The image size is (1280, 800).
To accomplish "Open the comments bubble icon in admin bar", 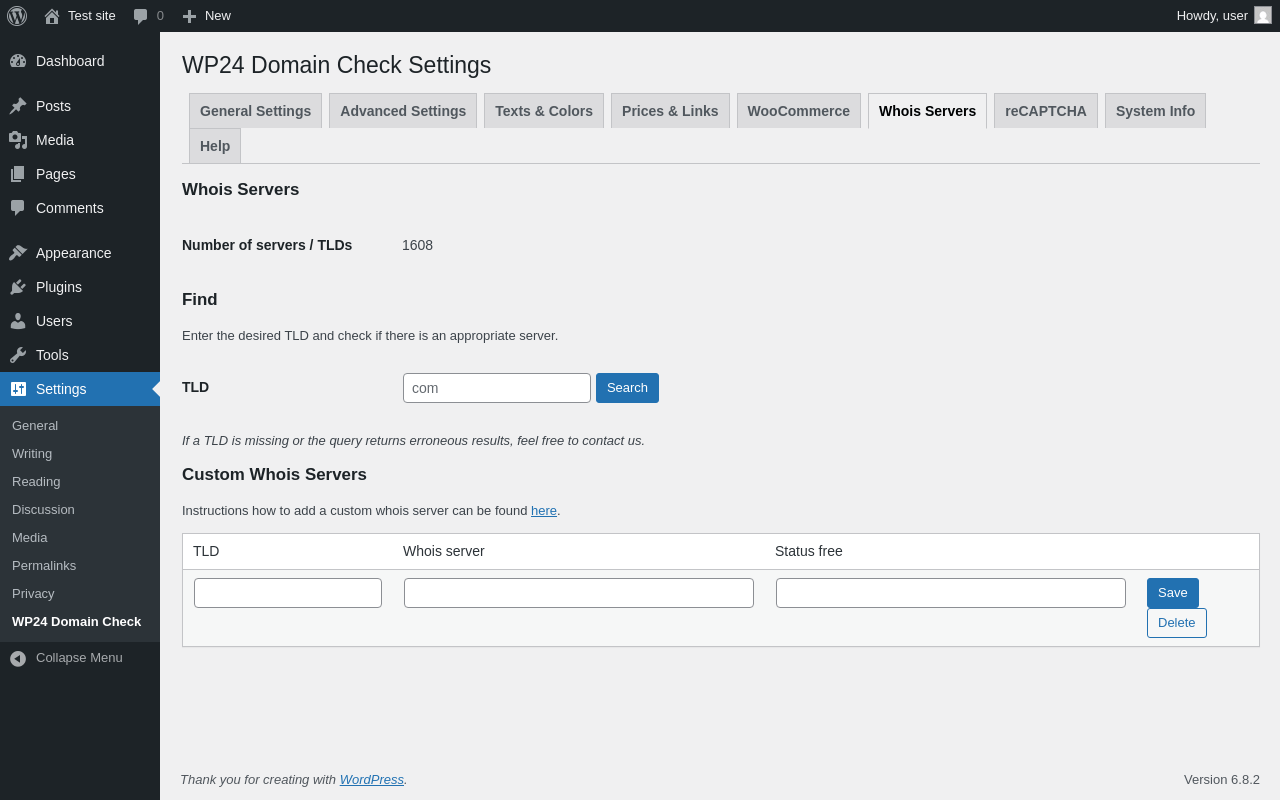I will [140, 16].
